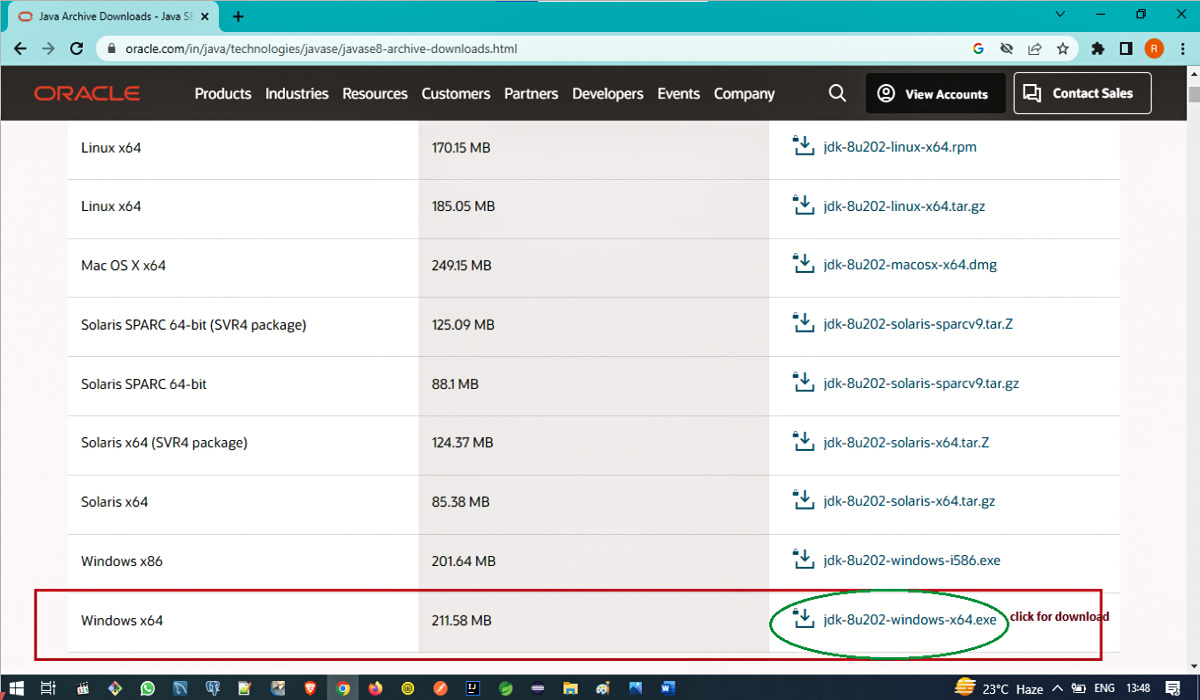This screenshot has width=1200, height=700.
Task: Bookmark this page with the star icon
Action: pos(1062,48)
